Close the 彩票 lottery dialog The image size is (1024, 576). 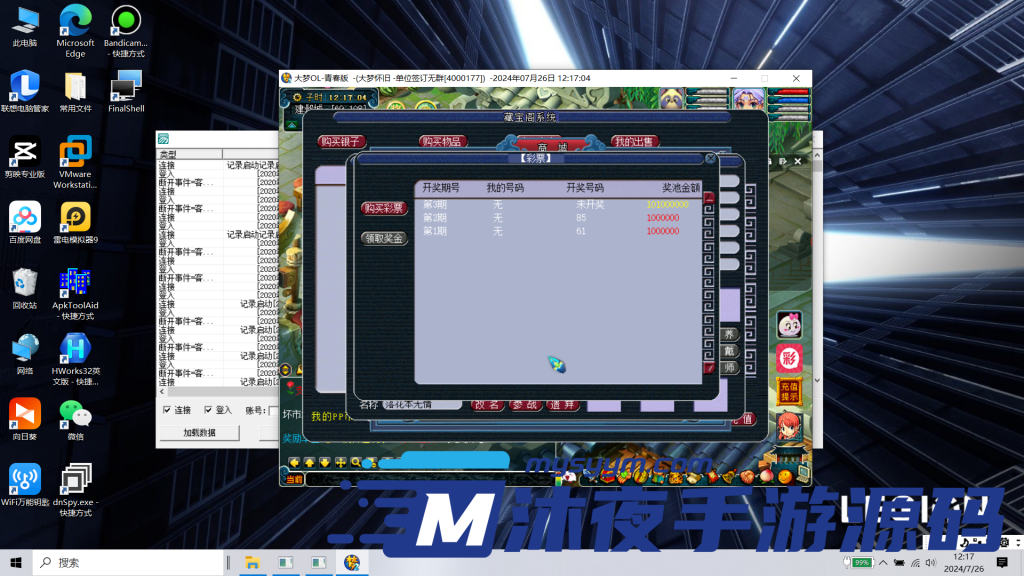(711, 158)
